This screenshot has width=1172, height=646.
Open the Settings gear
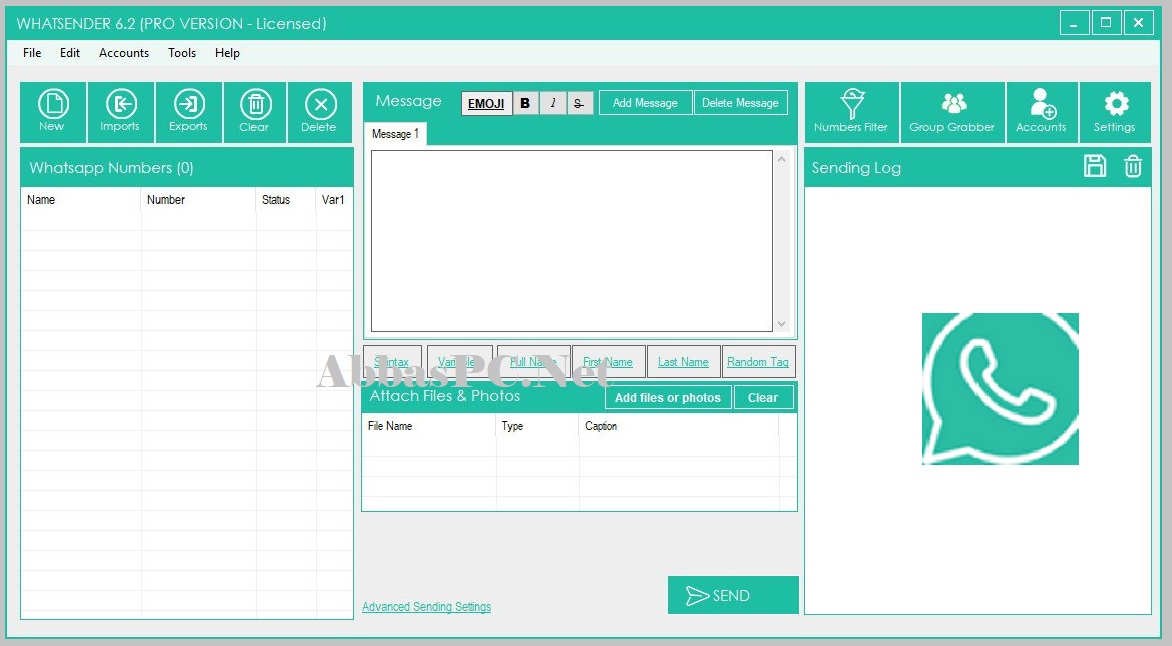point(1115,112)
